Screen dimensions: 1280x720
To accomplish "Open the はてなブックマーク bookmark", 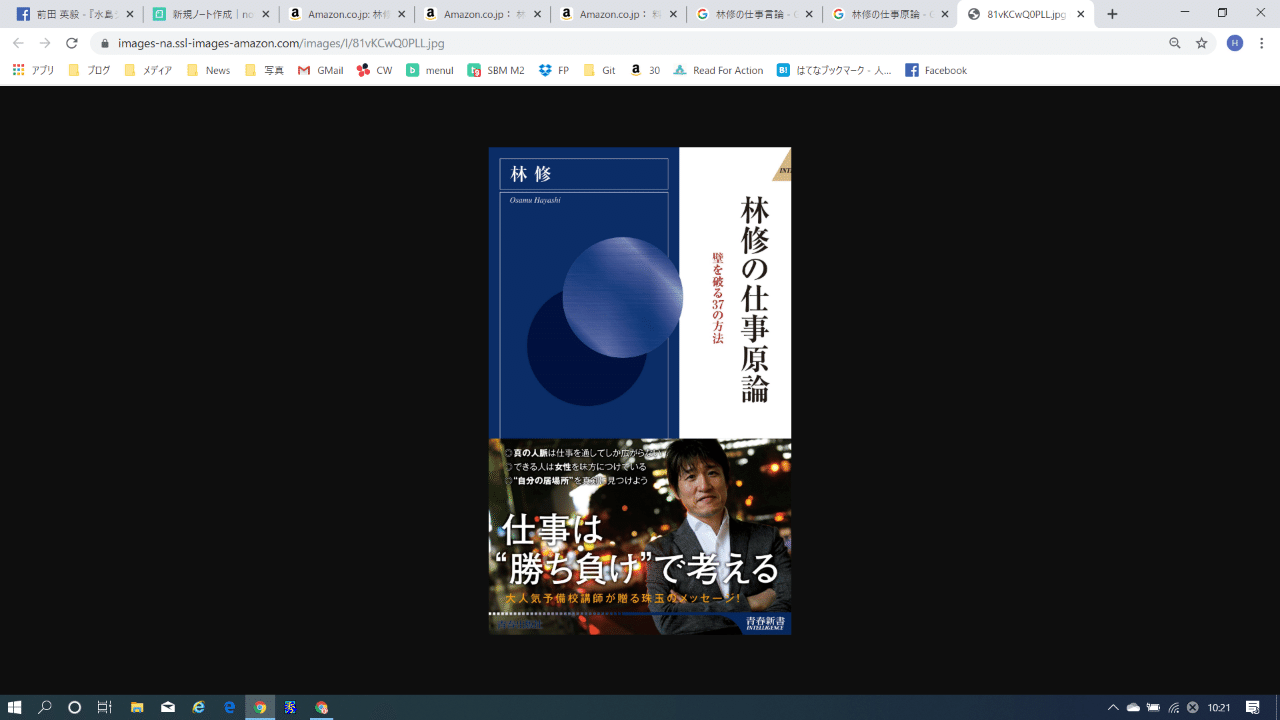I will click(834, 70).
